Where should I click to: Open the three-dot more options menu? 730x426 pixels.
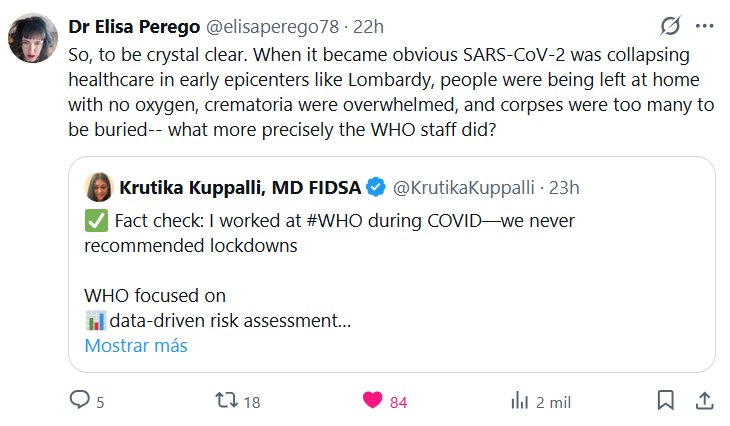pyautogui.click(x=705, y=25)
